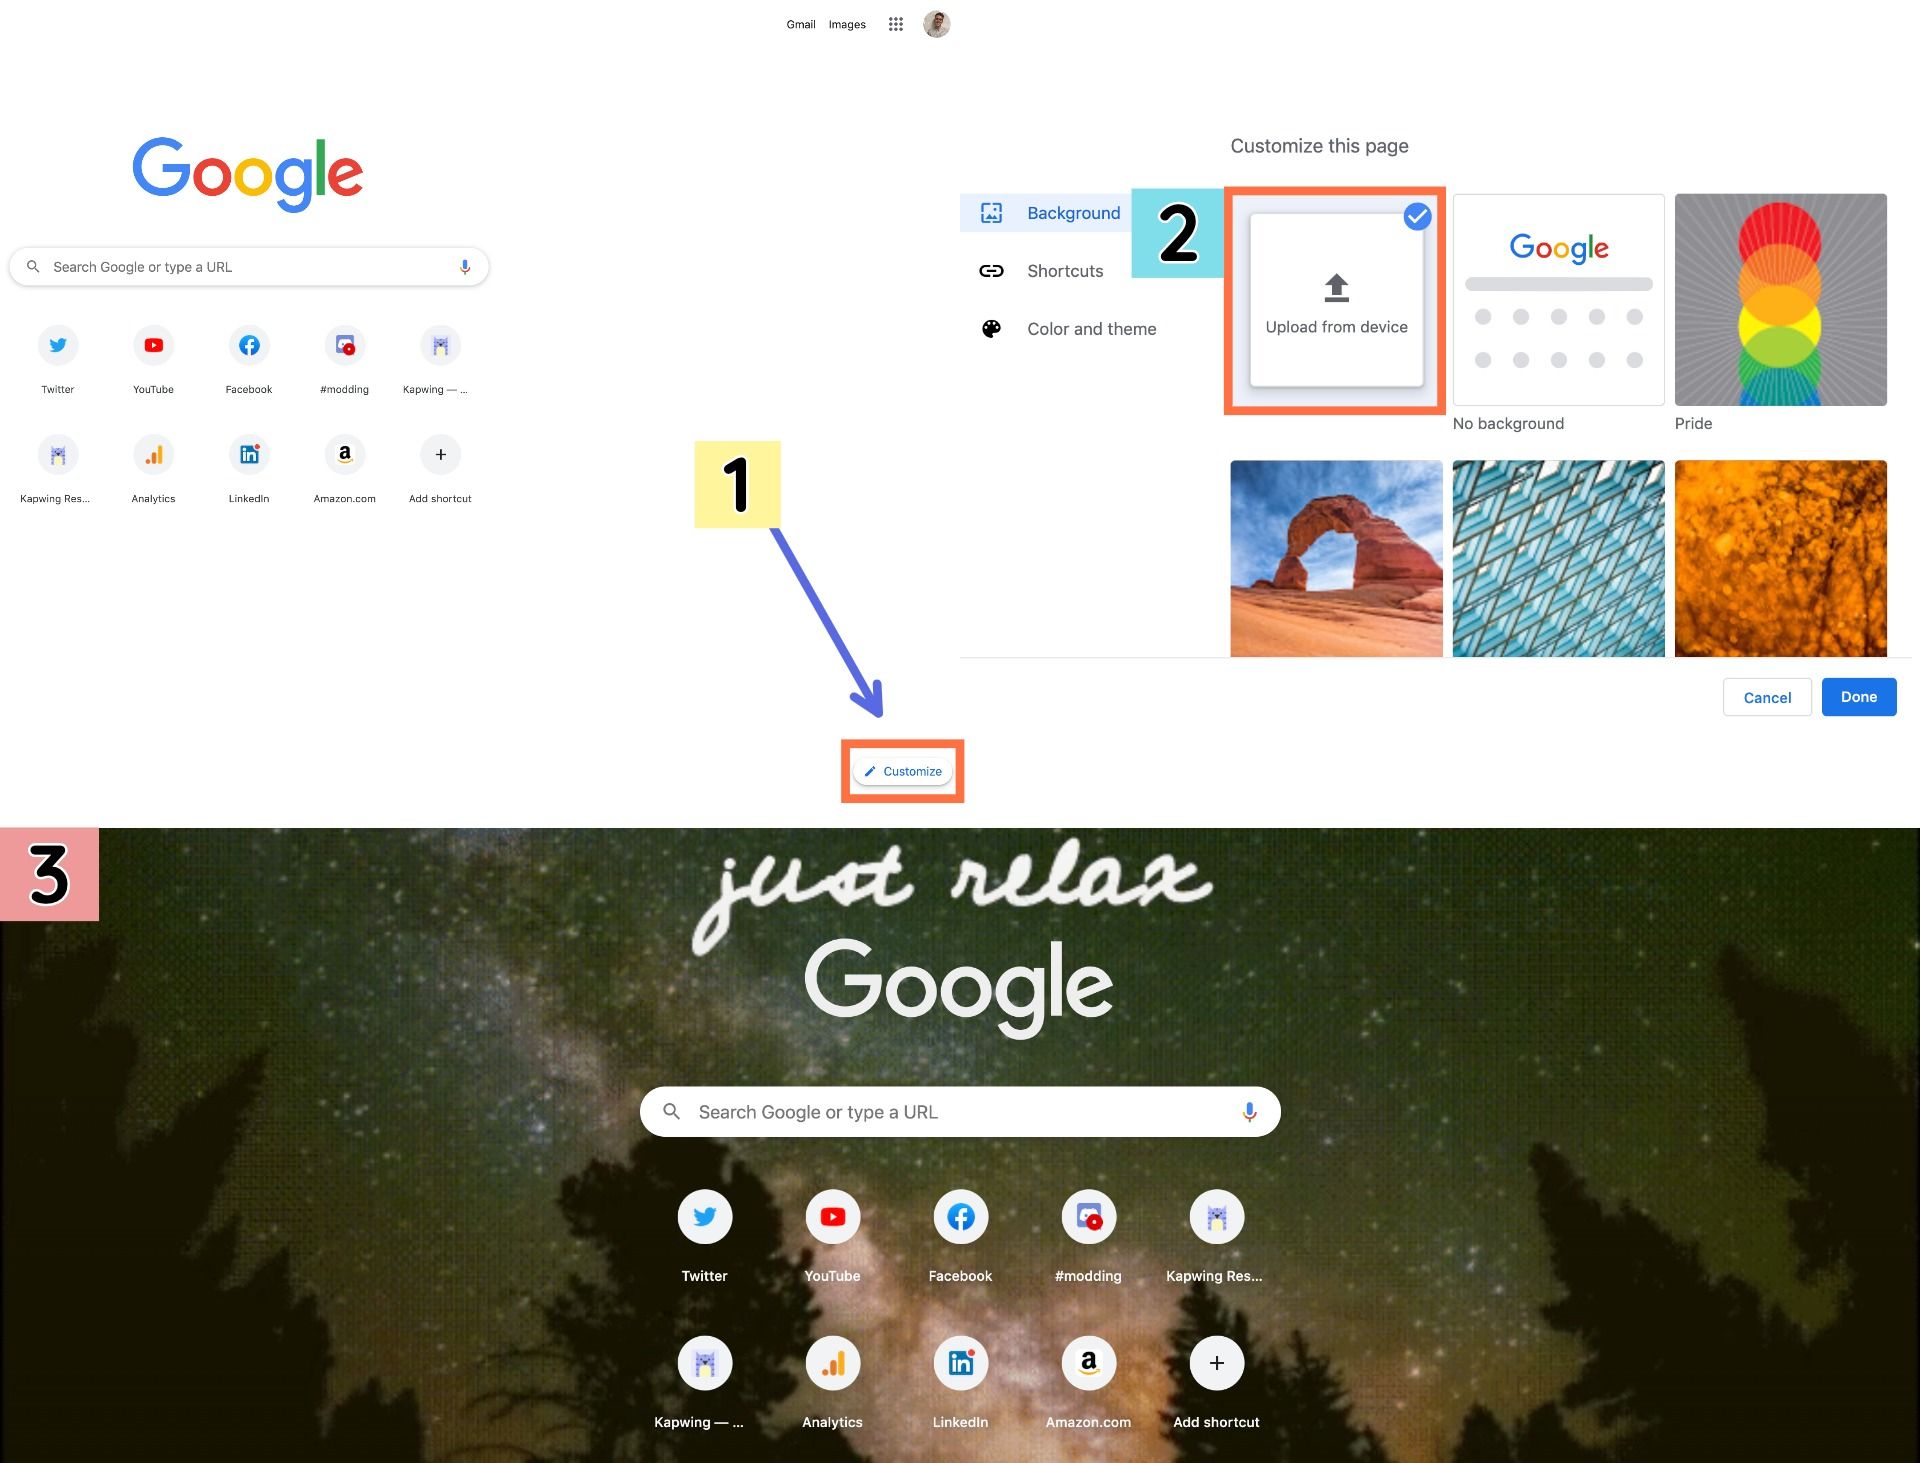This screenshot has height=1463, width=1920.
Task: Click the Facebook shortcut icon
Action: [249, 344]
